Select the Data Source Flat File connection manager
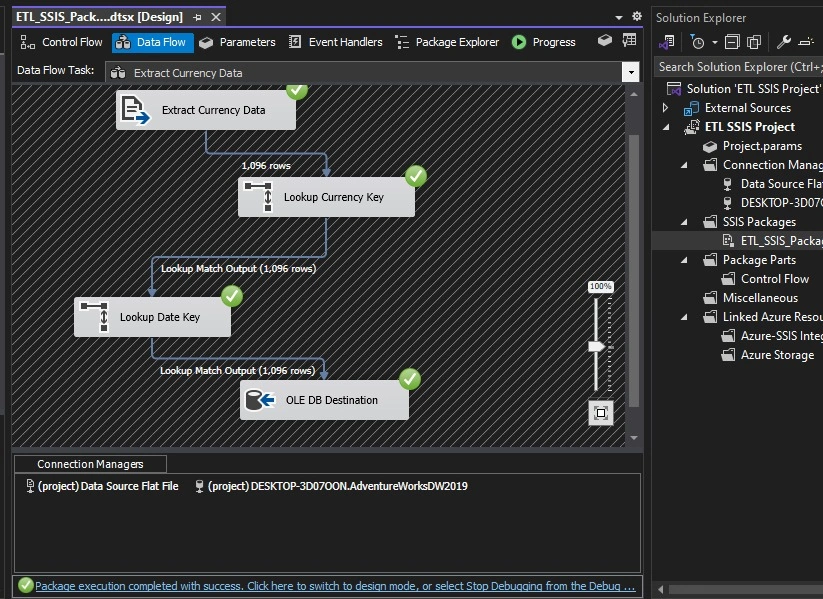The image size is (823, 599). tap(102, 486)
